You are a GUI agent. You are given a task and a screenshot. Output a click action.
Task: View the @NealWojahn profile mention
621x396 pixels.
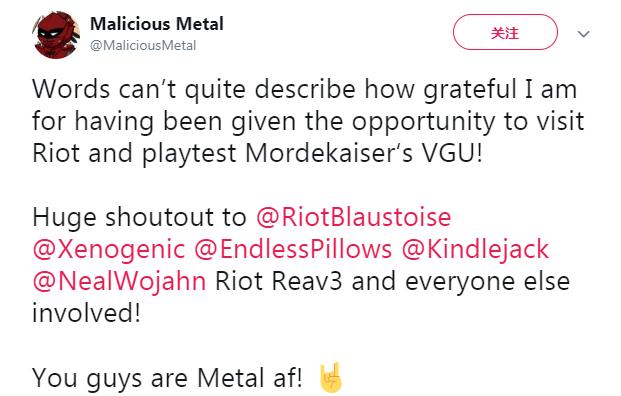pyautogui.click(x=119, y=281)
